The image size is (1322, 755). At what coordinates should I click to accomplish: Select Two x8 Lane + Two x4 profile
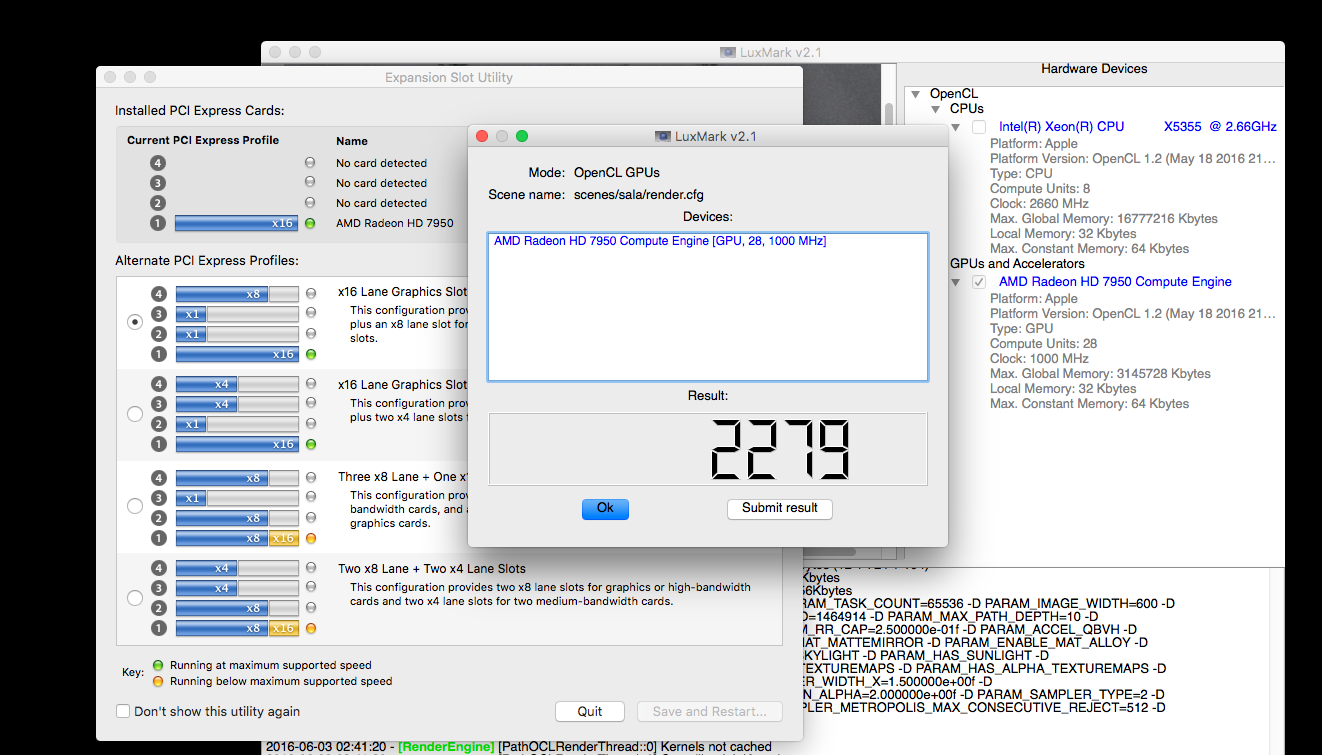click(134, 598)
